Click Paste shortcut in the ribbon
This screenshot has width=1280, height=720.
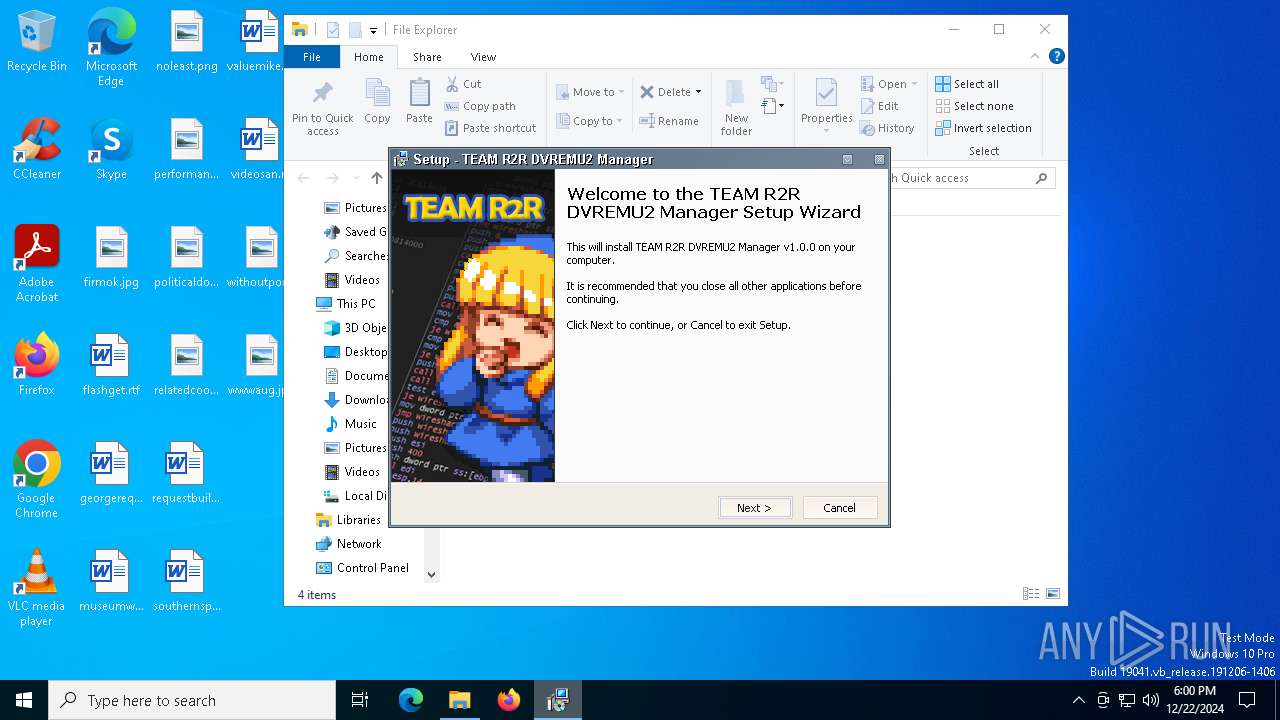click(x=490, y=128)
